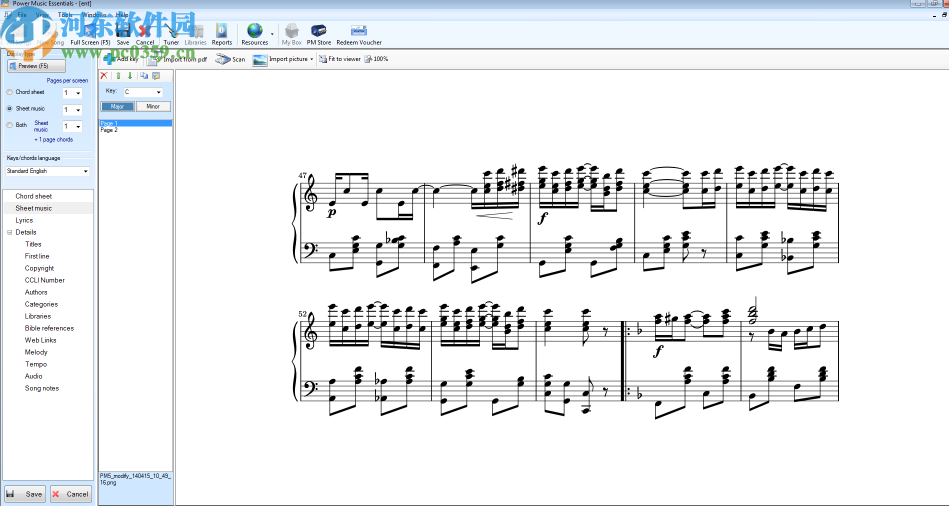
Task: Open the View menu
Action: coord(42,15)
